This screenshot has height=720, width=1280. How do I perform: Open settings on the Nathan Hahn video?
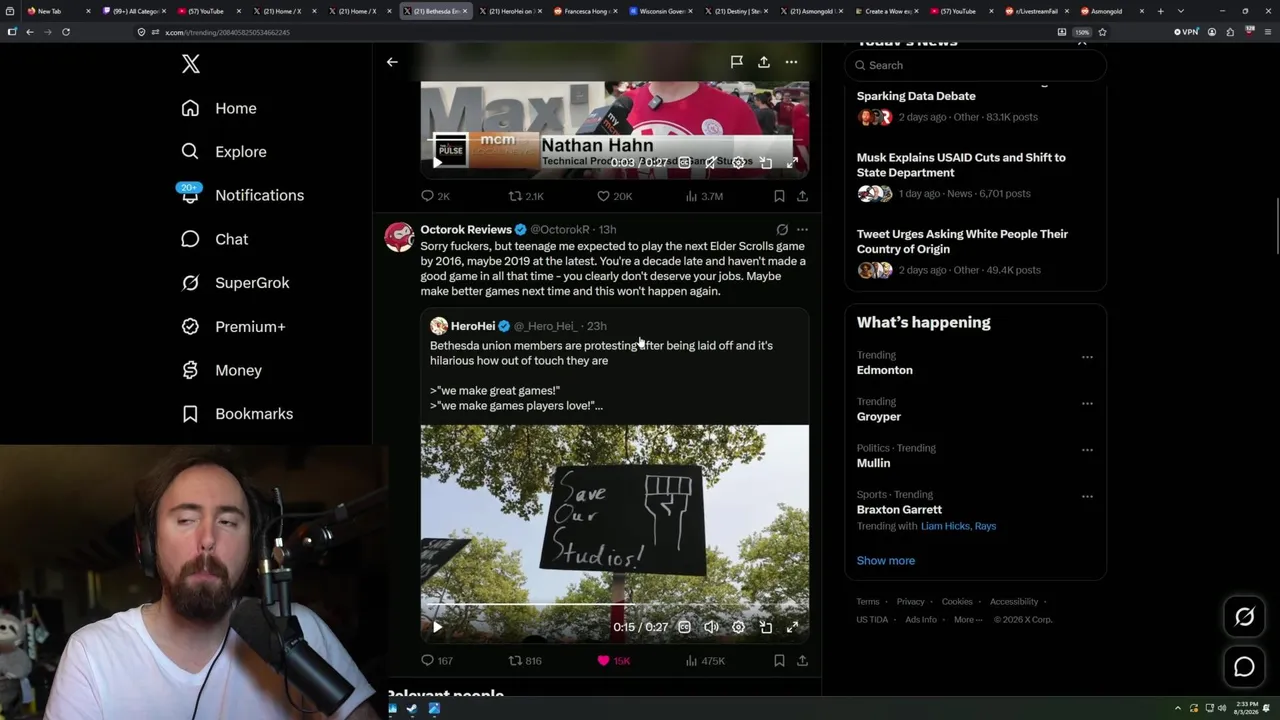(x=738, y=162)
